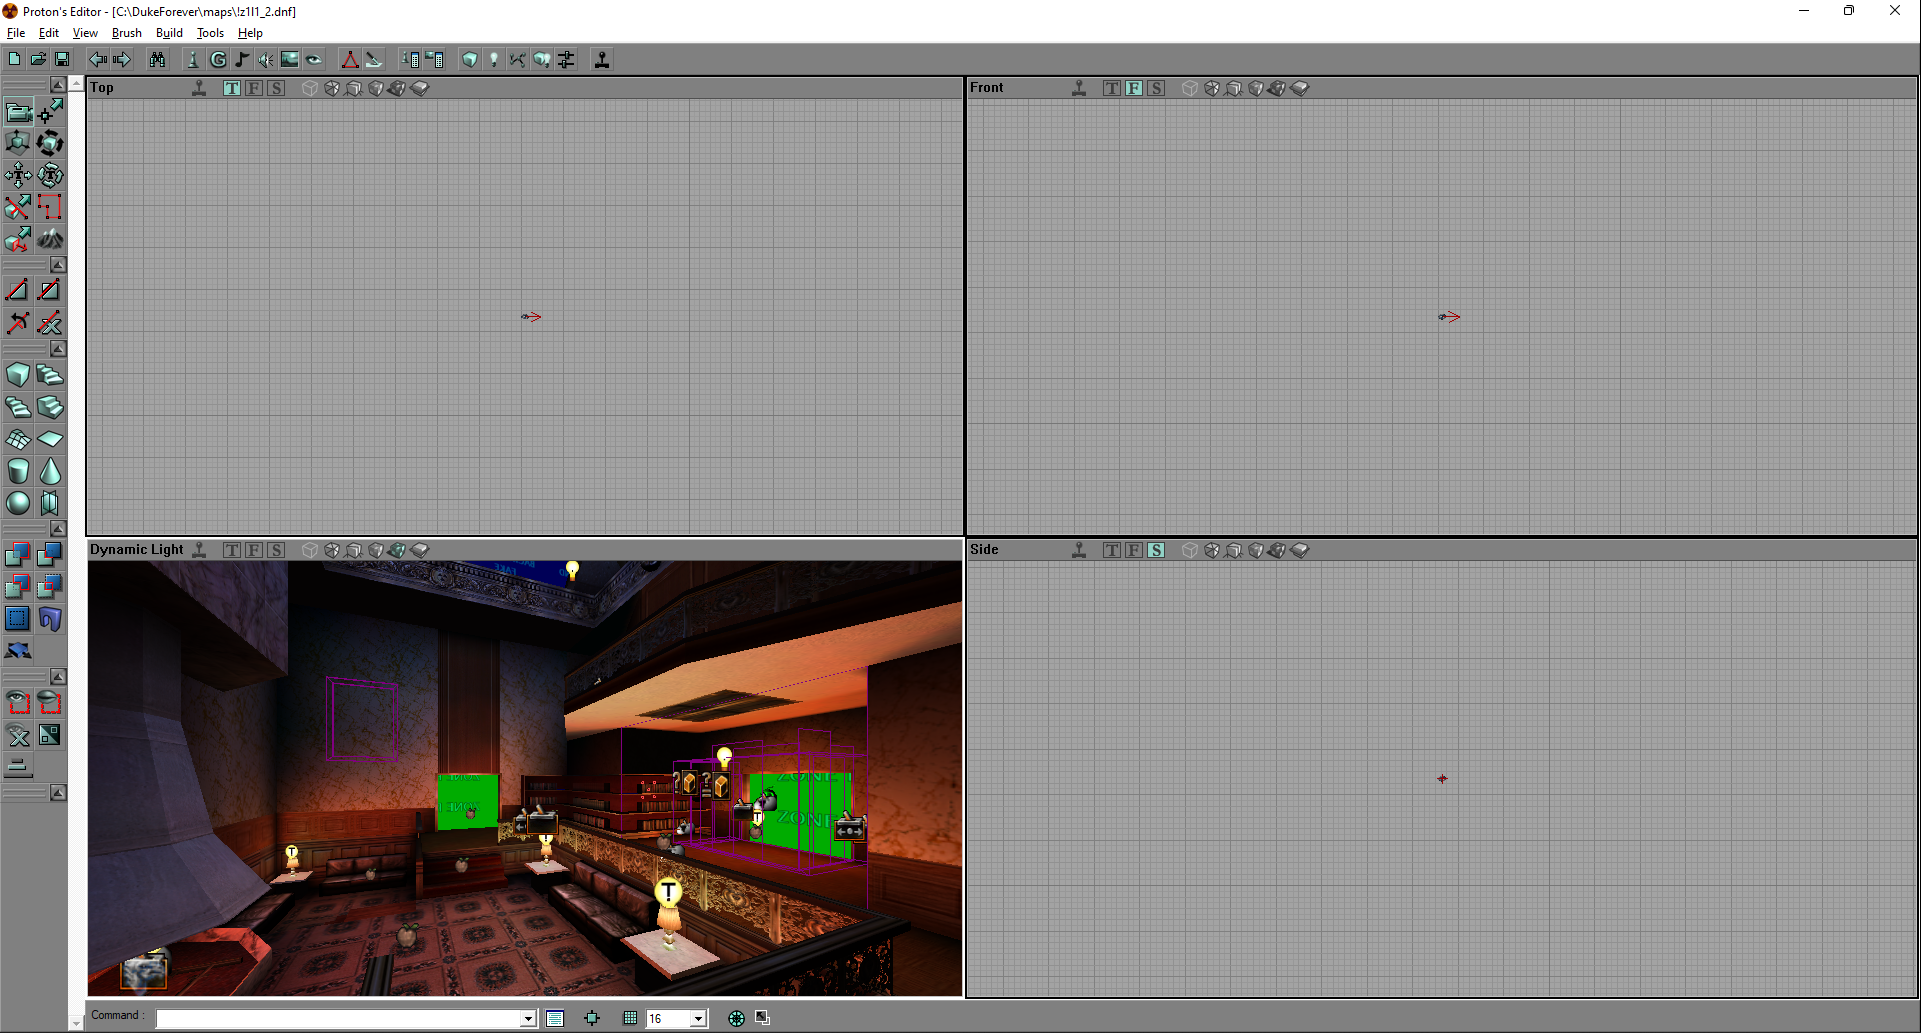Click the log window button beside Command
The width and height of the screenshot is (1921, 1033).
(555, 1018)
